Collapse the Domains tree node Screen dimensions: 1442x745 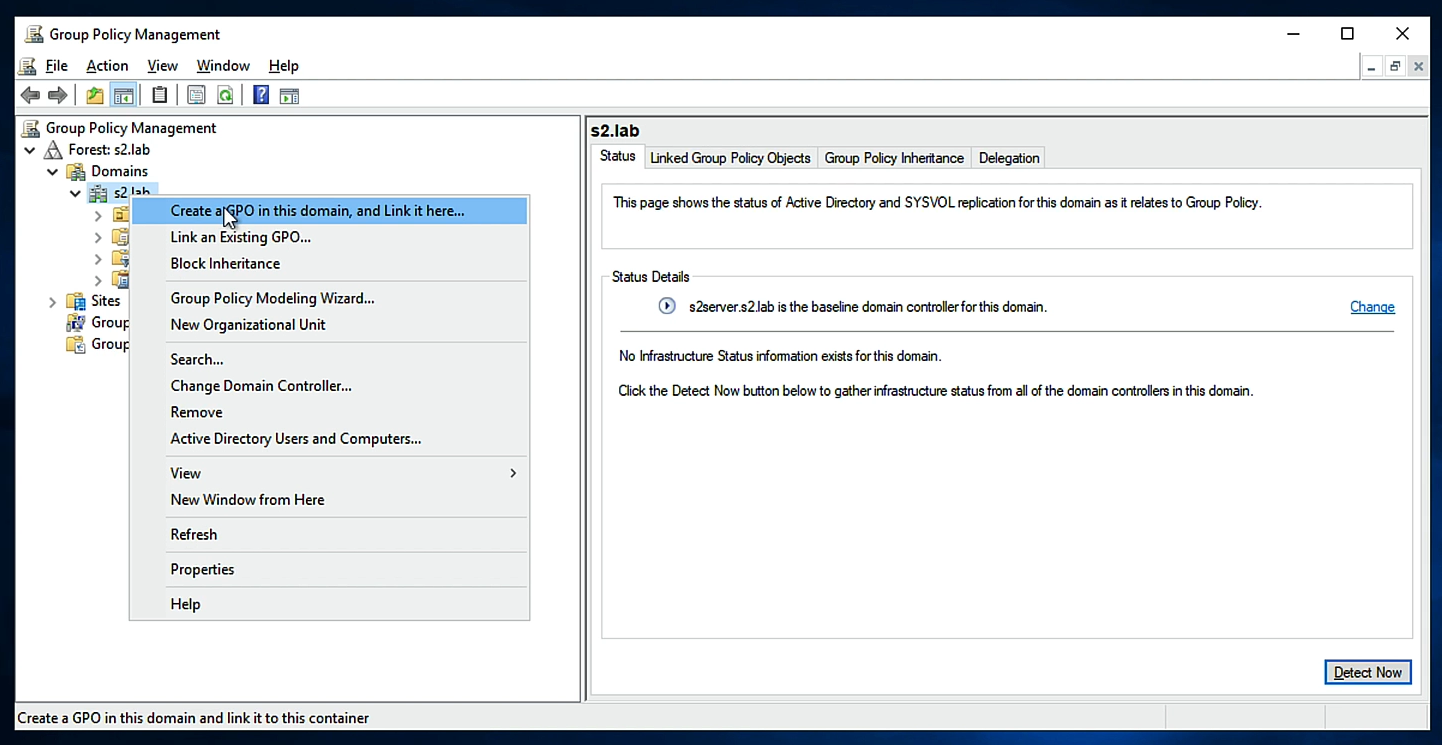coord(52,172)
